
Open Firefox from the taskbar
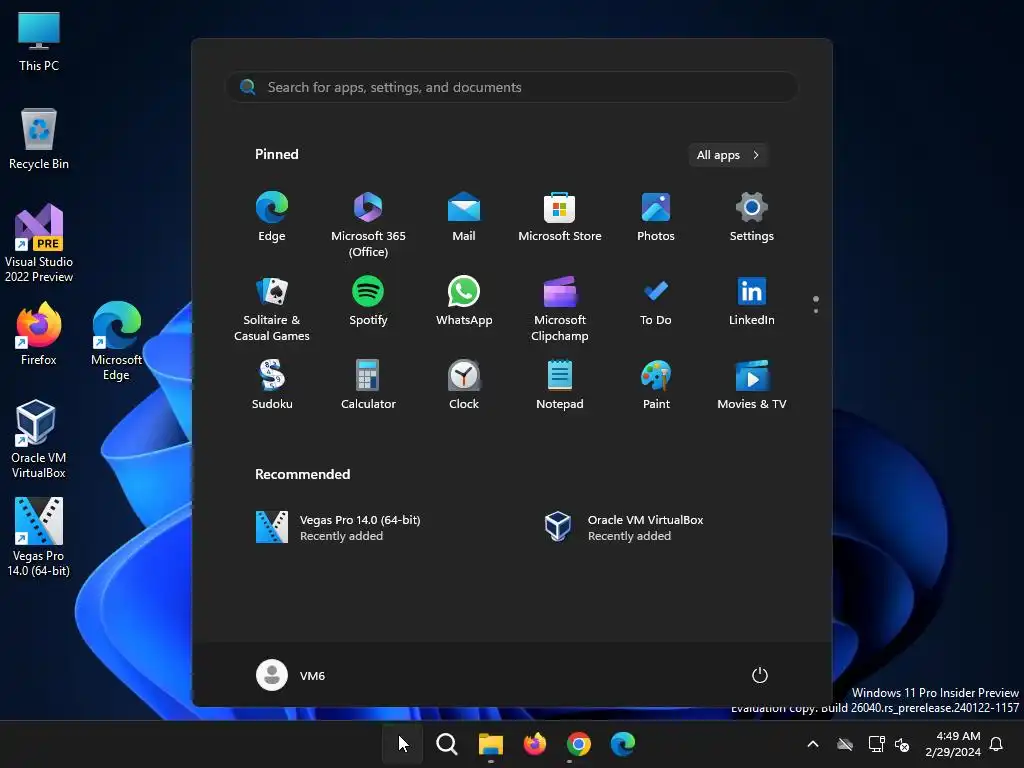(535, 744)
